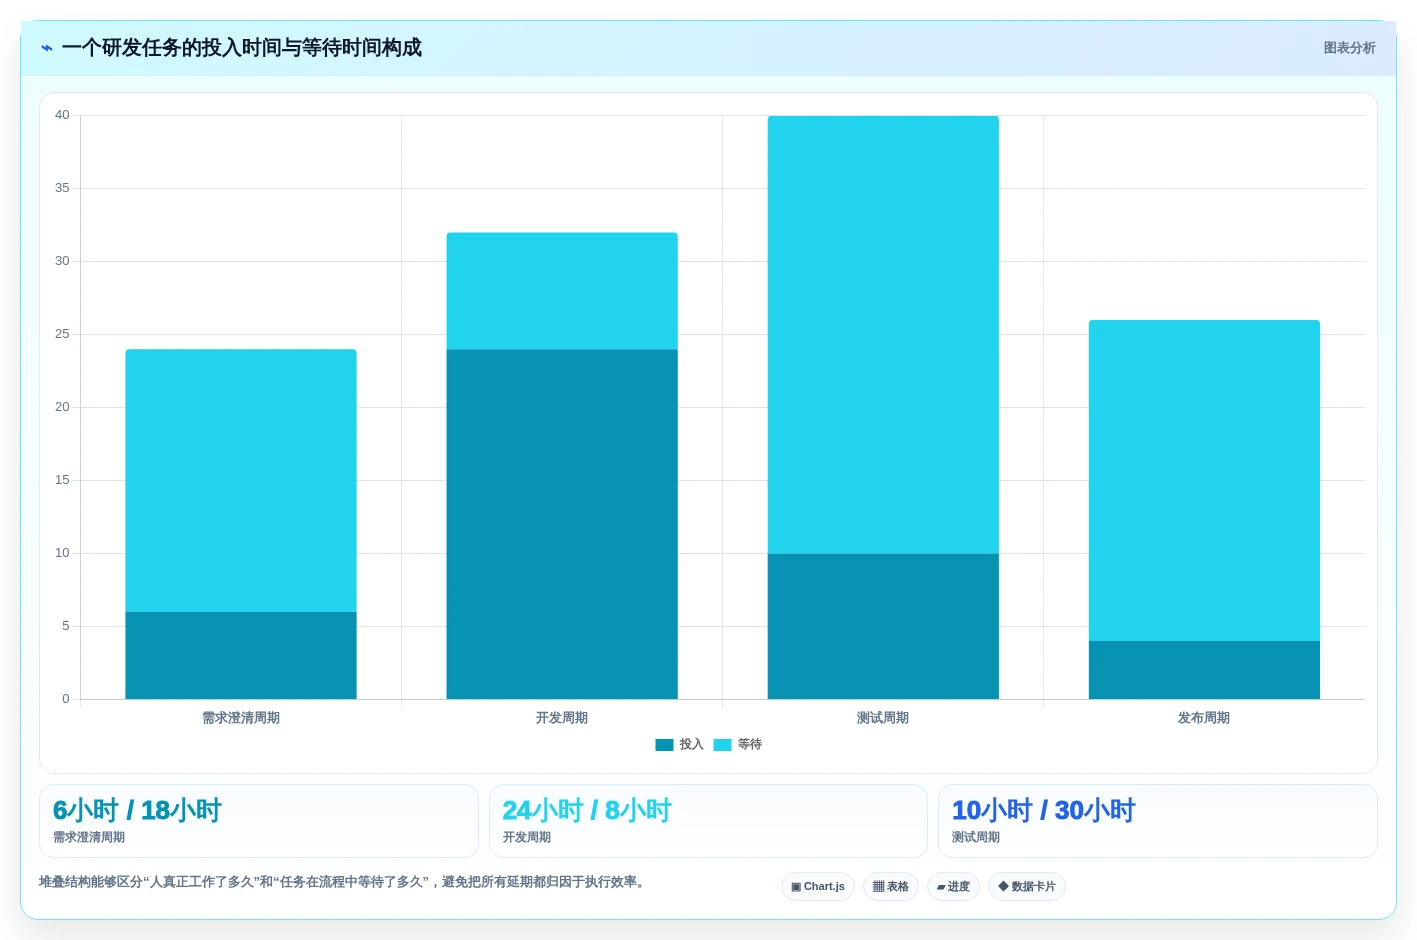This screenshot has width=1417, height=940.
Task: Click the 开发周期 x-axis label
Action: [562, 718]
